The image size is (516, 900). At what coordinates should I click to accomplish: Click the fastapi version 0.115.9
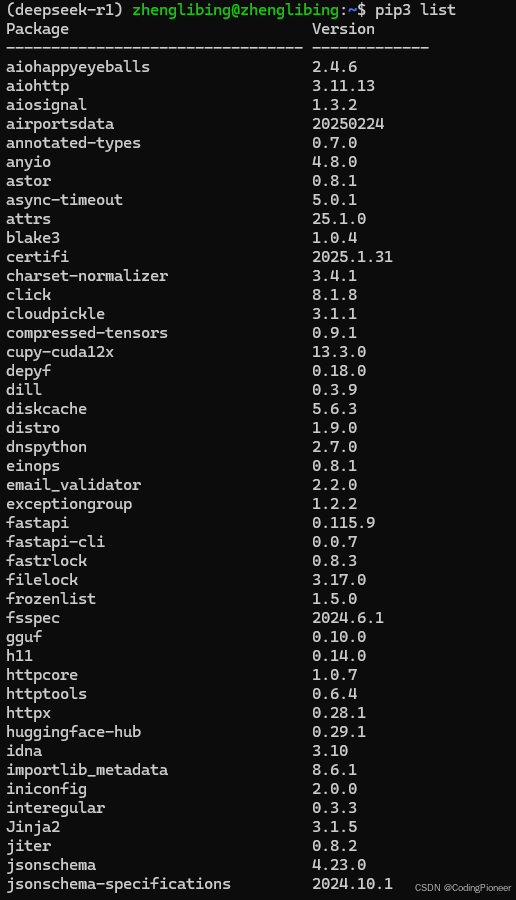[x=343, y=522]
